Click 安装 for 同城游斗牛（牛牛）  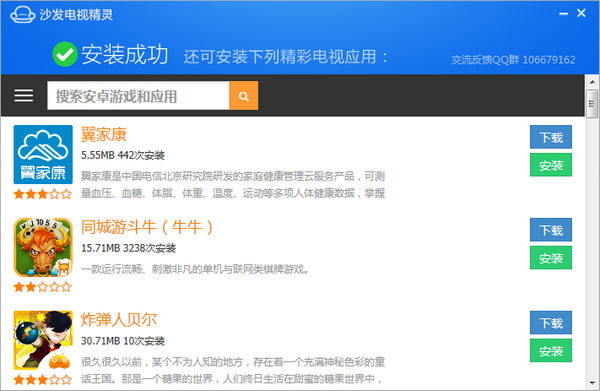point(551,258)
